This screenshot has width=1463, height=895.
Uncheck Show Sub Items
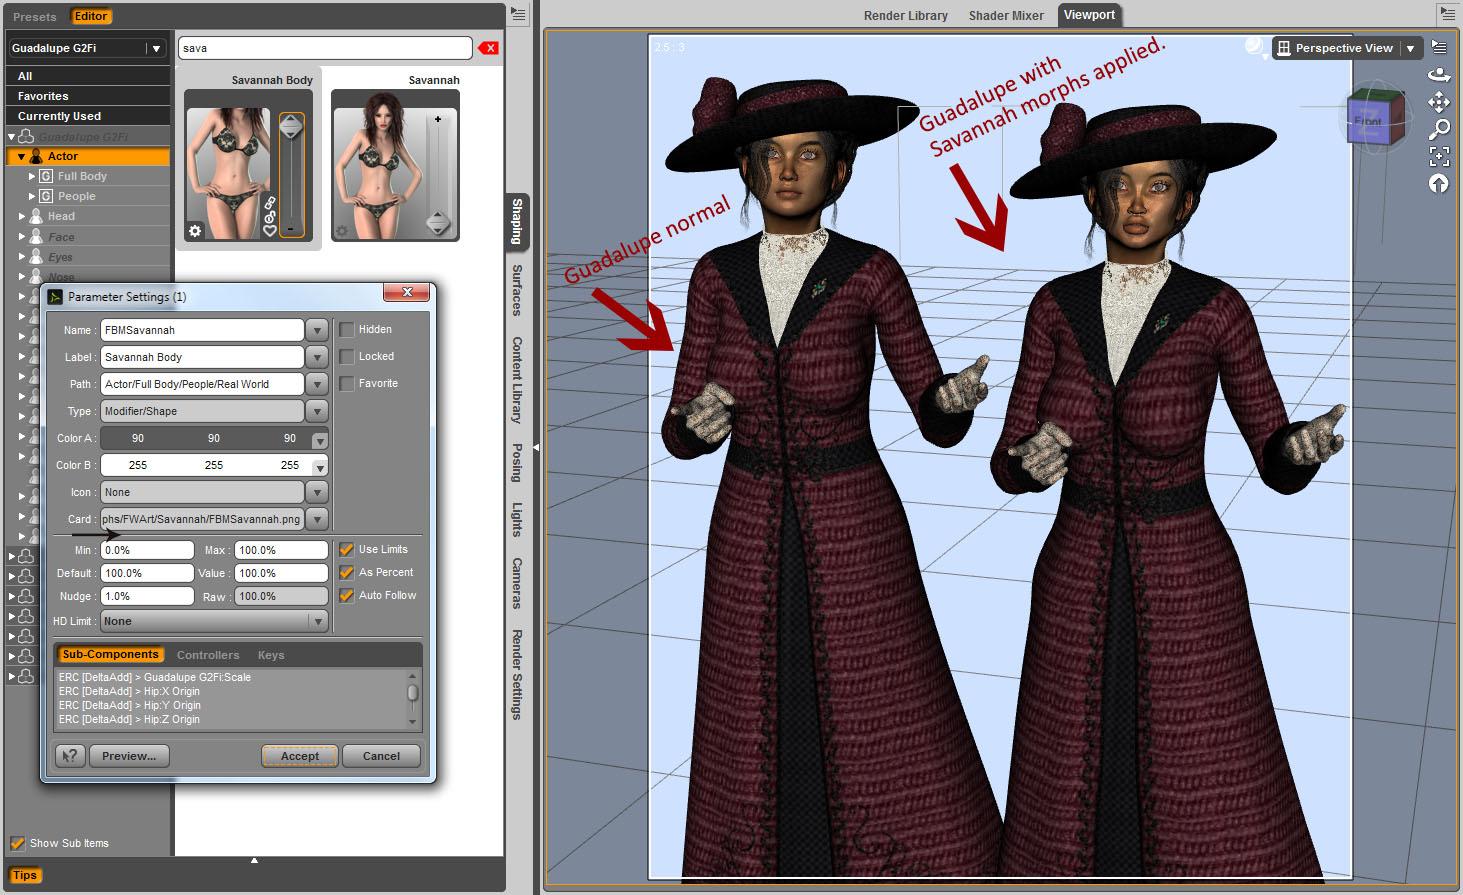tap(17, 843)
